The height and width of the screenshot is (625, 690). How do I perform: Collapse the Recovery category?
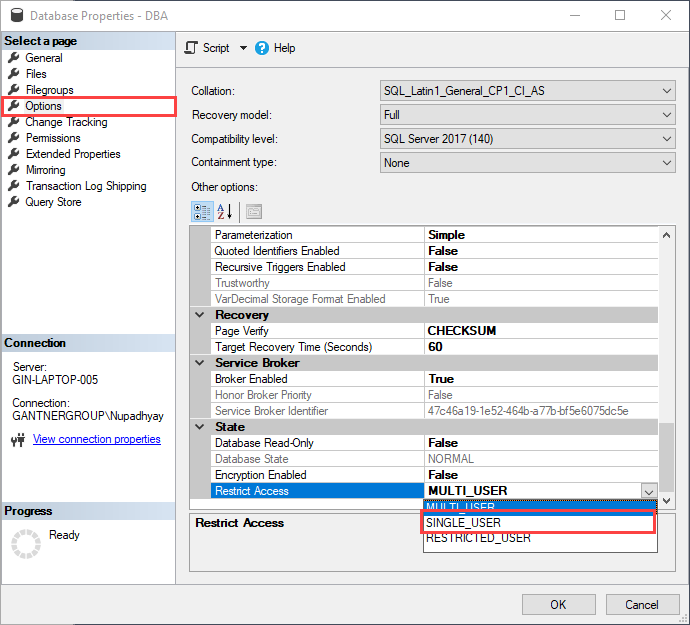(x=200, y=315)
